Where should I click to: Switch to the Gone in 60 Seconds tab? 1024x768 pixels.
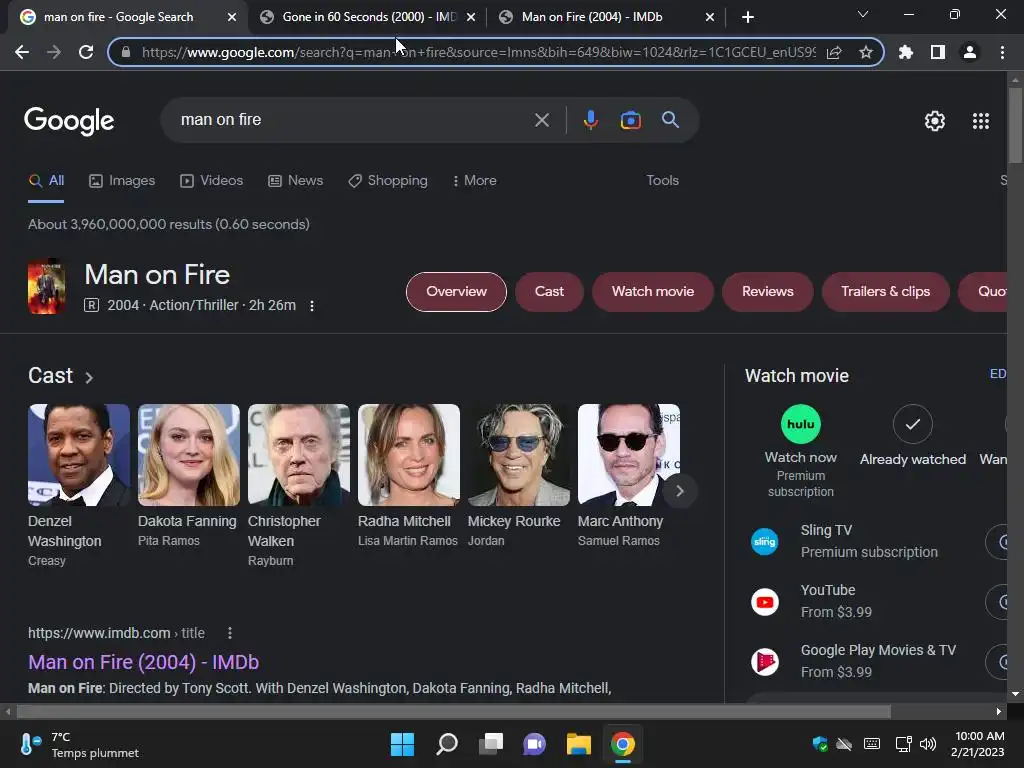(369, 17)
